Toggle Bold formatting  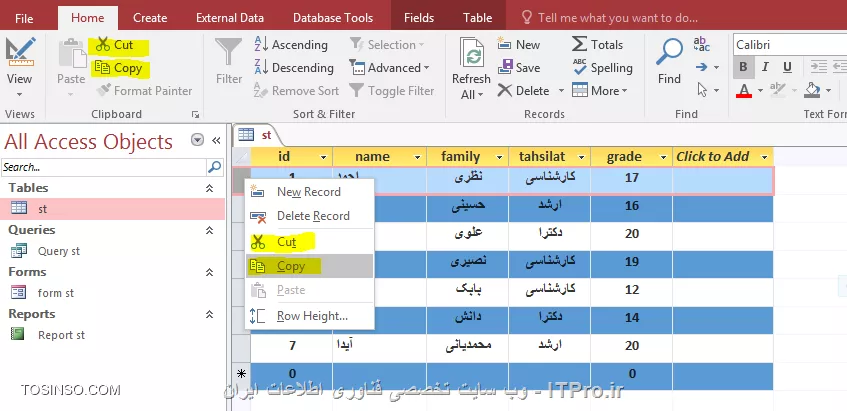pos(743,67)
